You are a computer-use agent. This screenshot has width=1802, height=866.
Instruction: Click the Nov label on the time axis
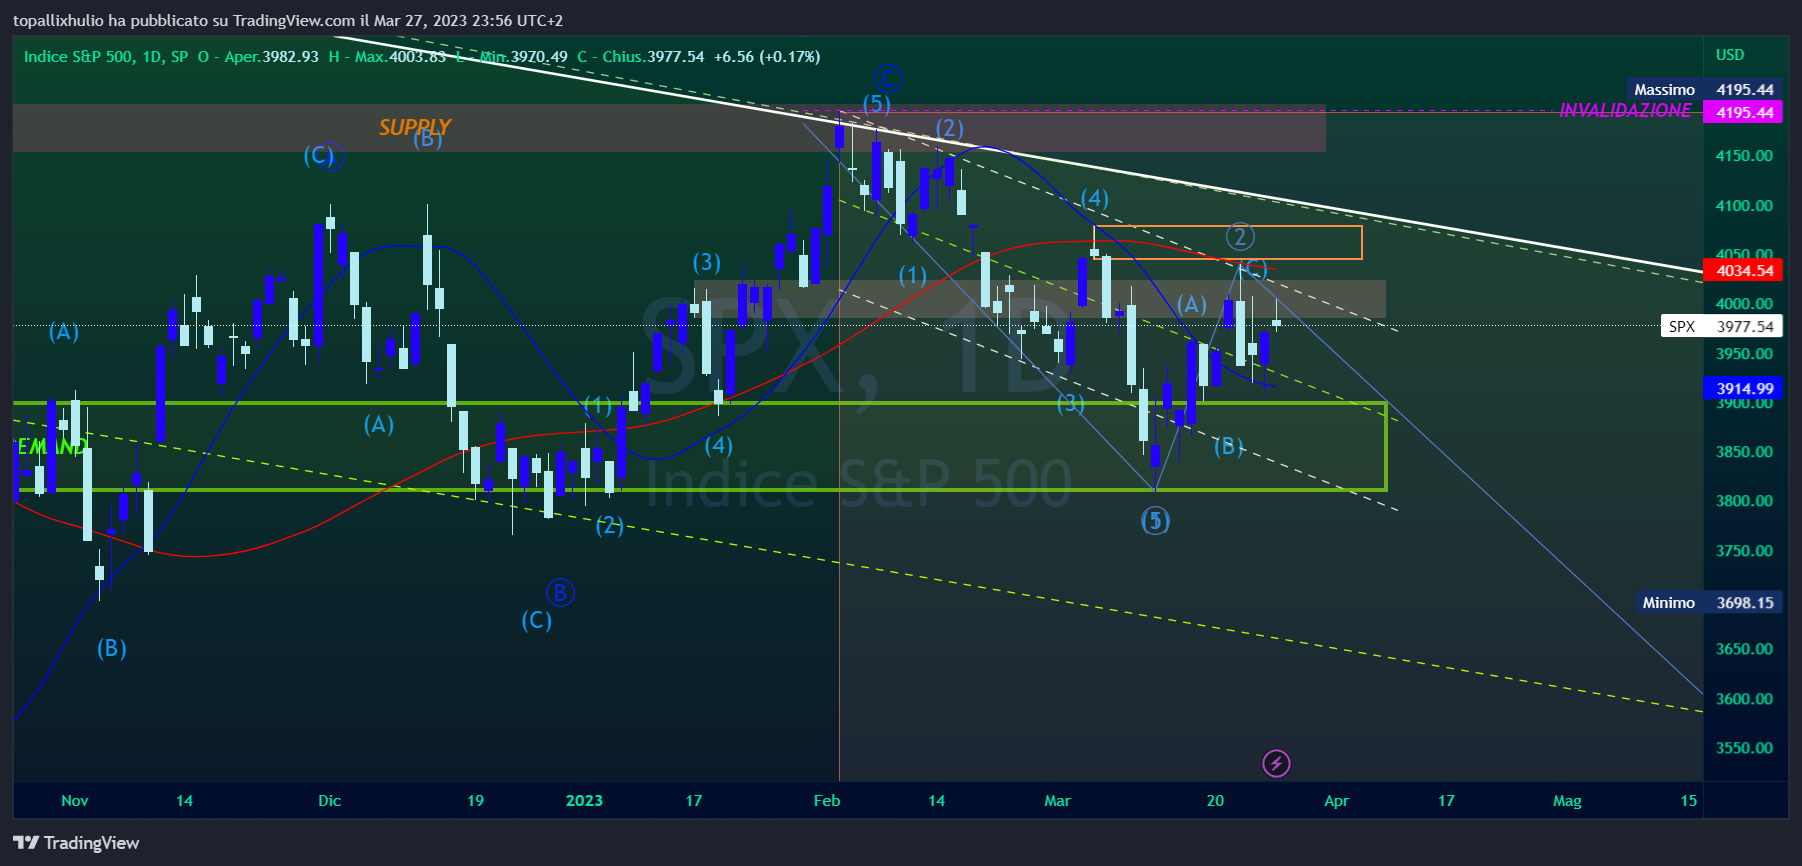[75, 801]
